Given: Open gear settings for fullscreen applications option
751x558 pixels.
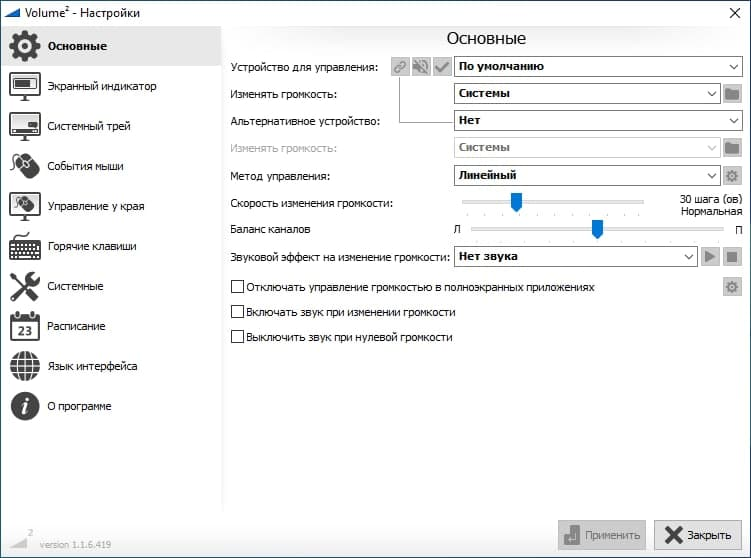Looking at the screenshot, I should click(x=732, y=287).
